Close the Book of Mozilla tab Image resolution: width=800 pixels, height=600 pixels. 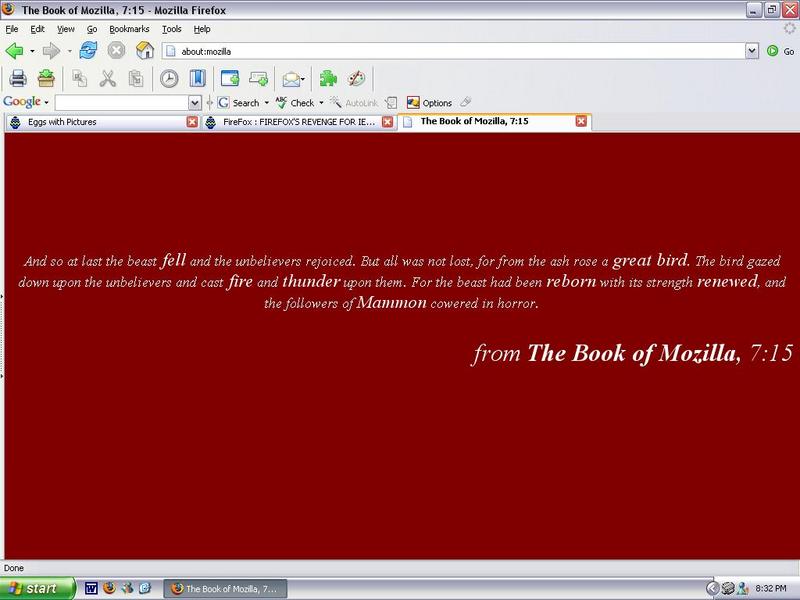coord(581,122)
